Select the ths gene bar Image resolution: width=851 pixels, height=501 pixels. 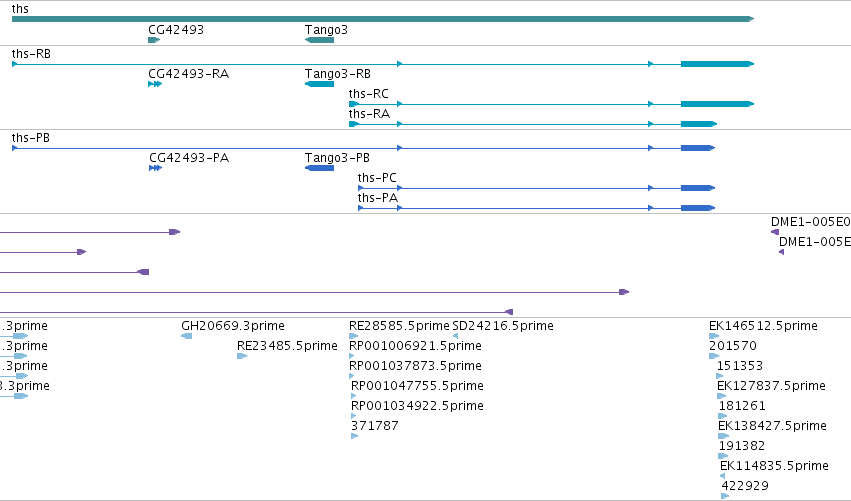383,19
